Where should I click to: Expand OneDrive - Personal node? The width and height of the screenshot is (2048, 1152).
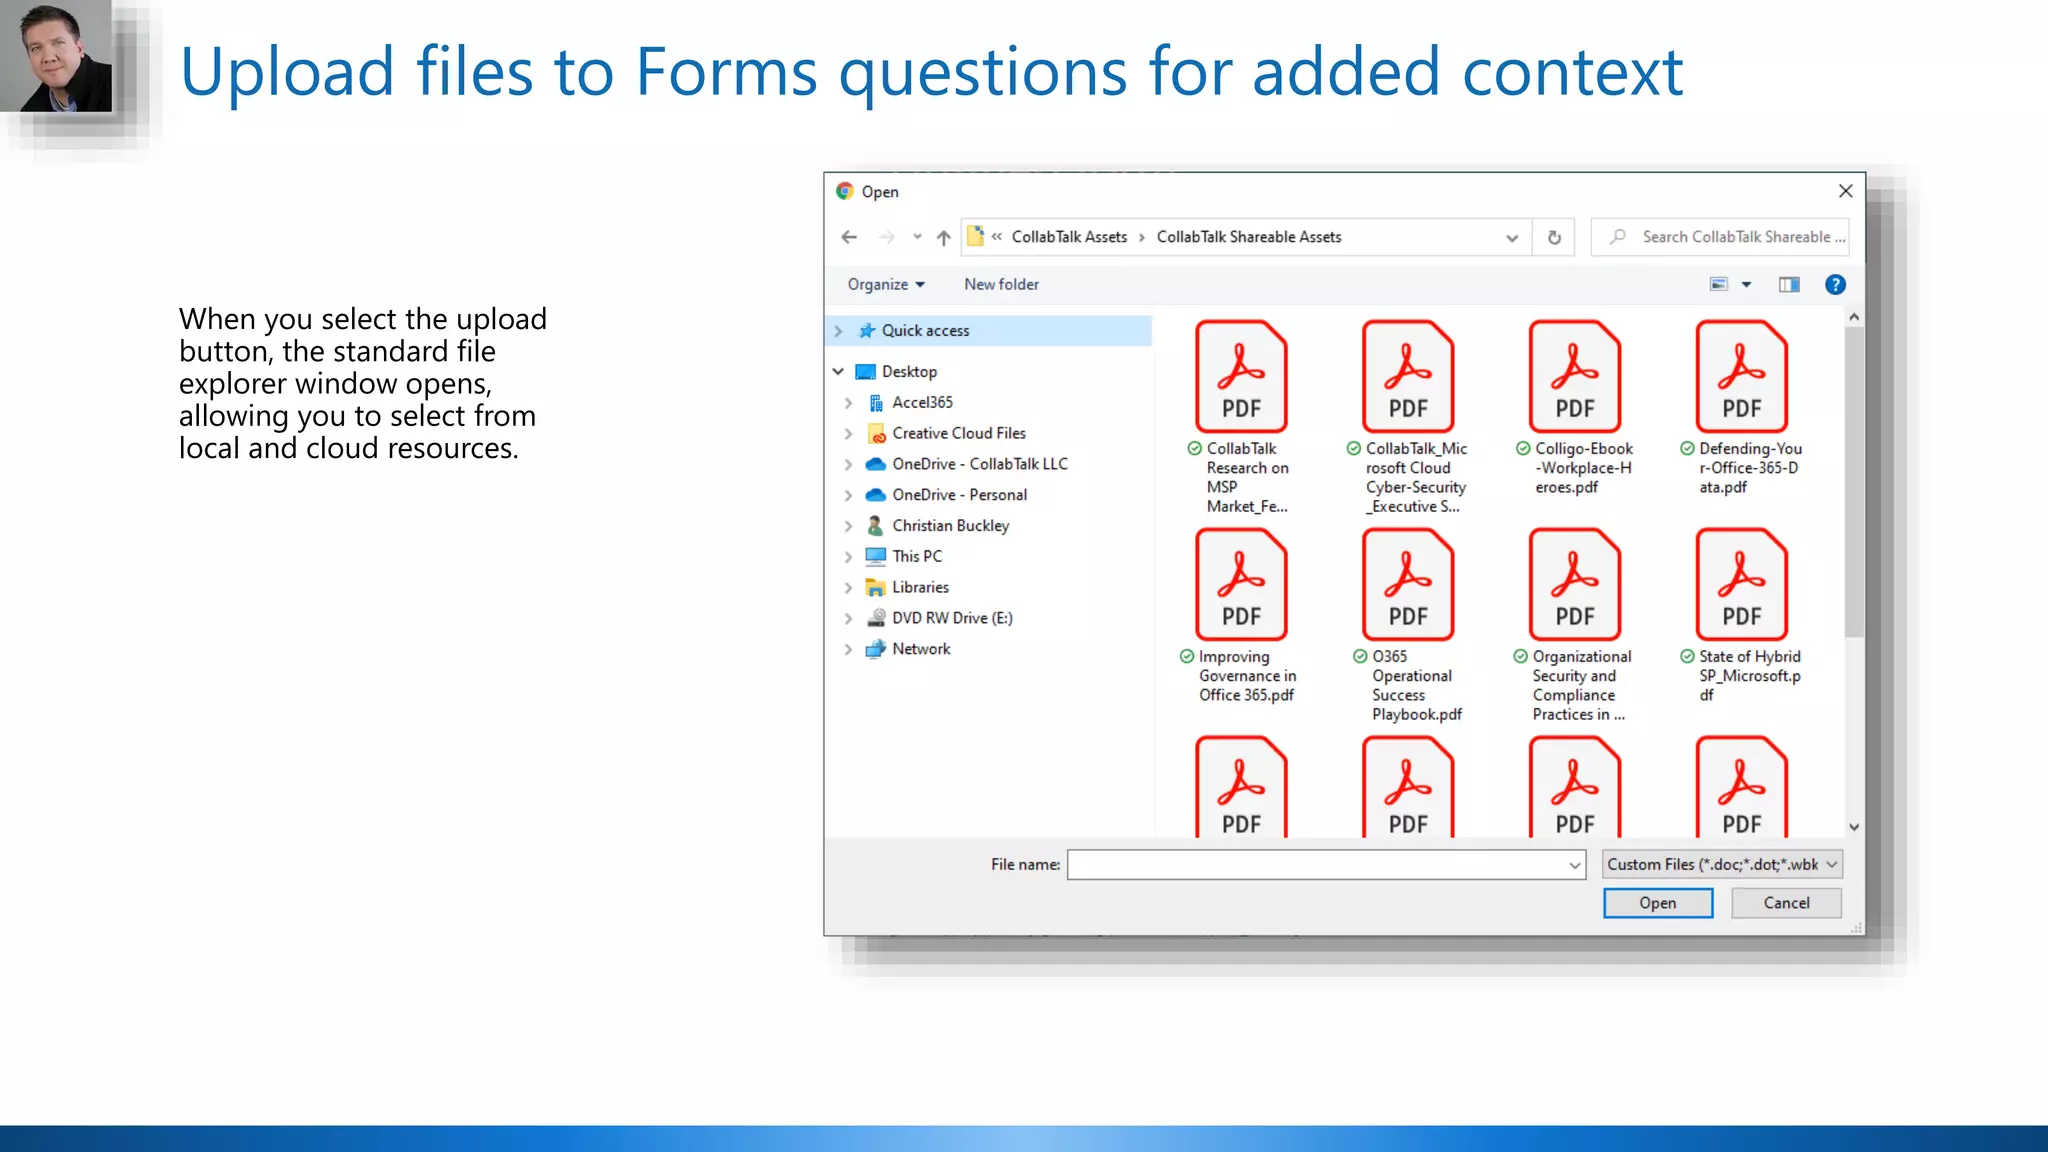(x=848, y=496)
